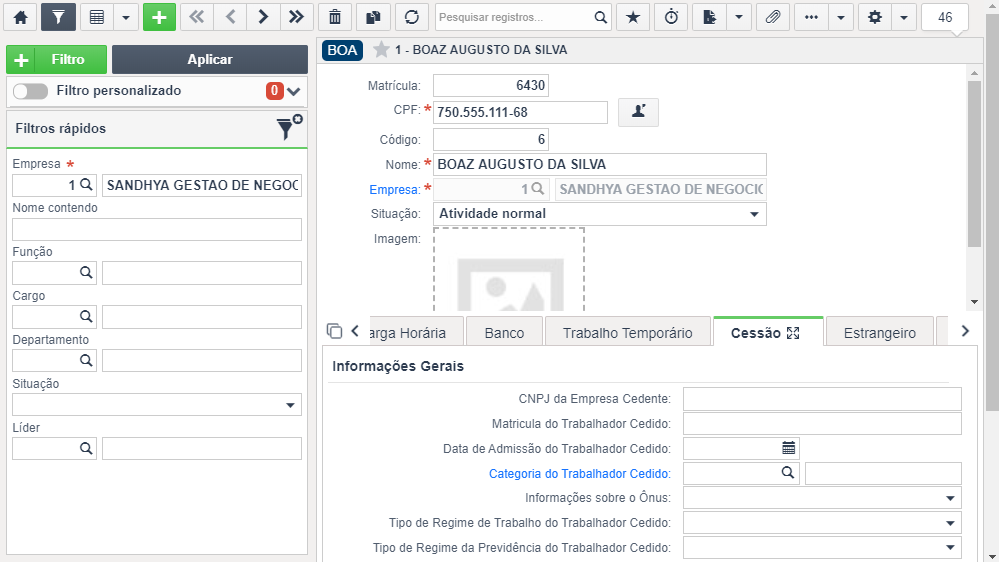
Task: Refresh the record data
Action: [x=412, y=17]
